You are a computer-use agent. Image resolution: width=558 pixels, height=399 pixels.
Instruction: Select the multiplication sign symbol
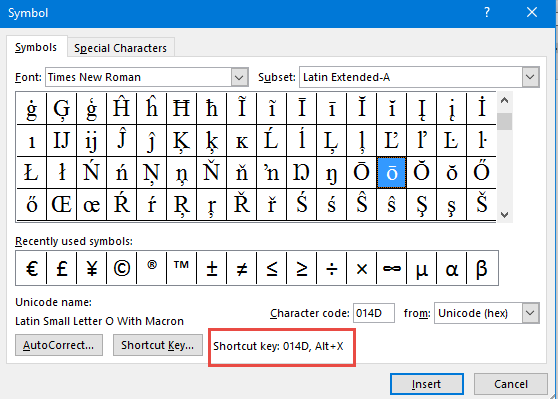362,268
